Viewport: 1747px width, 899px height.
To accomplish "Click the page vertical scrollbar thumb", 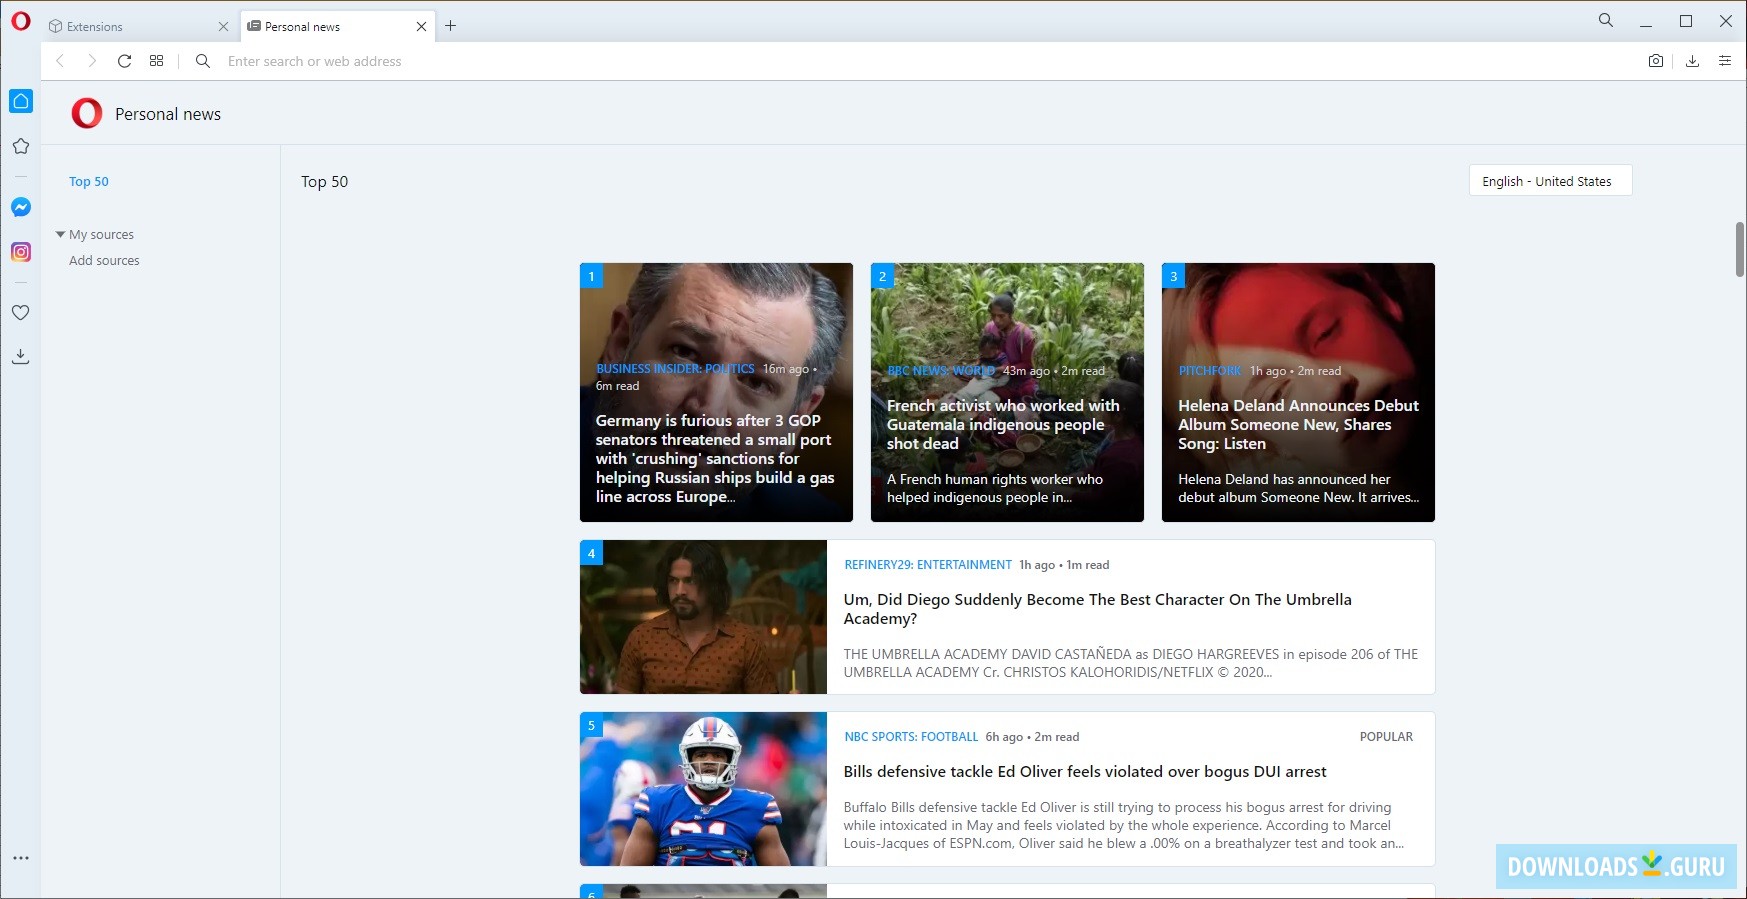I will tap(1740, 249).
